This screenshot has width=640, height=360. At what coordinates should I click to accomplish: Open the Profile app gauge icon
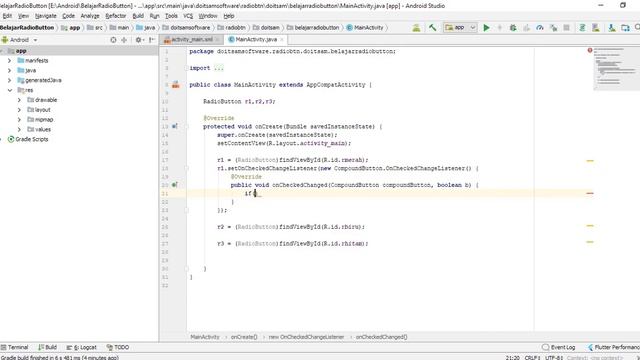[540, 28]
